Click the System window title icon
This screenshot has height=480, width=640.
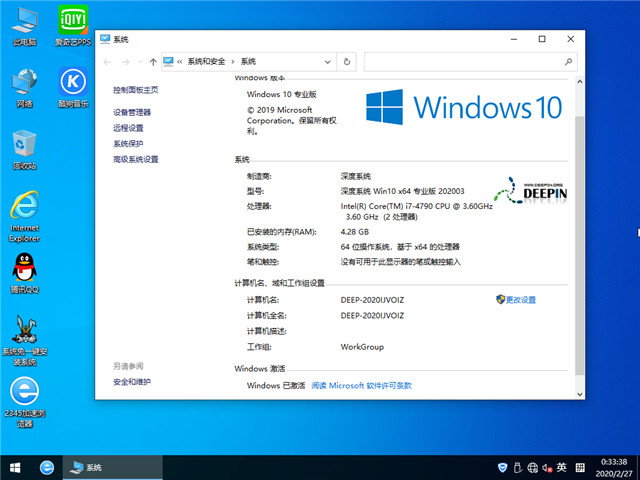[105, 39]
